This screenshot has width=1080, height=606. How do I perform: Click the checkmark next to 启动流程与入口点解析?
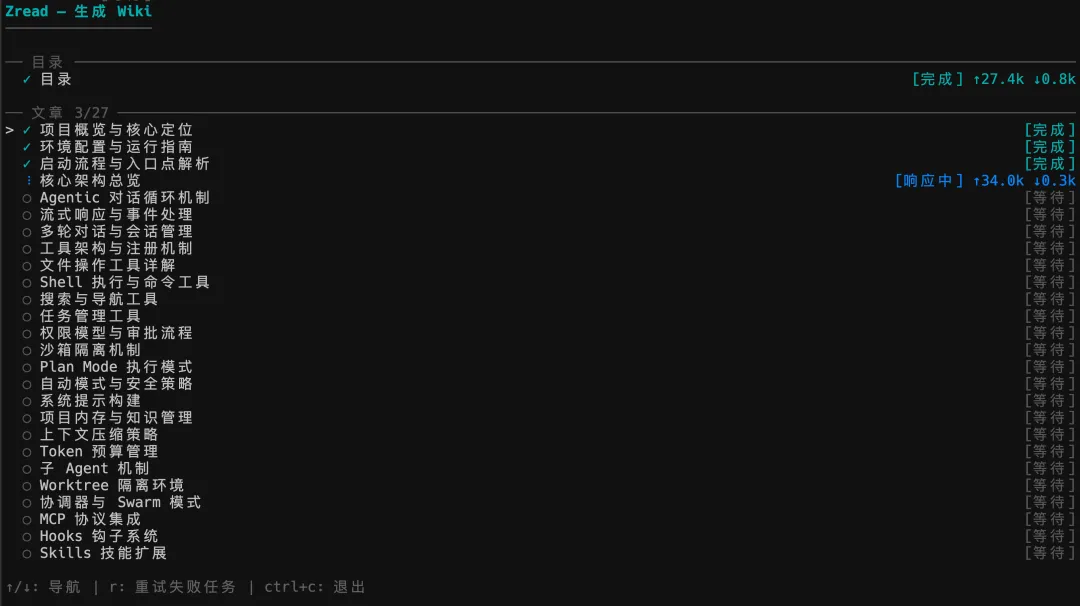(x=27, y=164)
